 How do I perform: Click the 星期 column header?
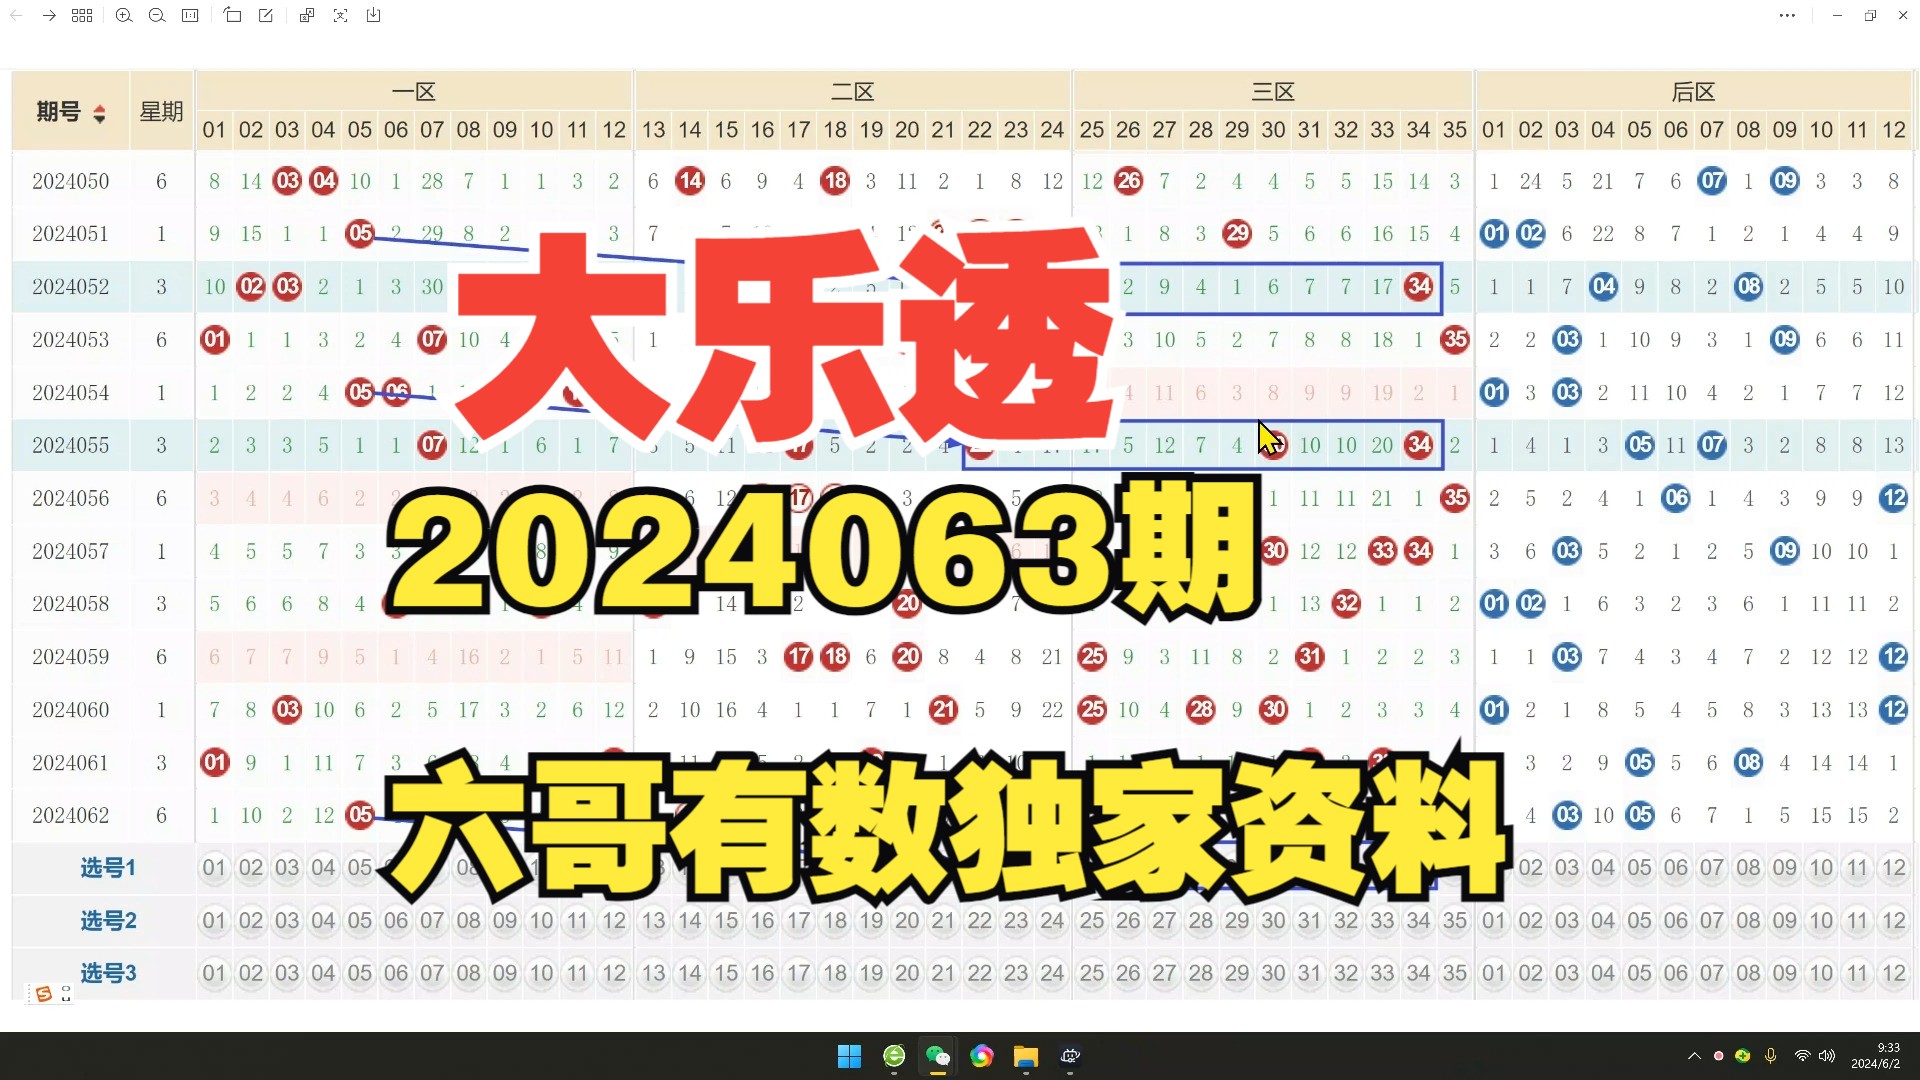pos(161,111)
